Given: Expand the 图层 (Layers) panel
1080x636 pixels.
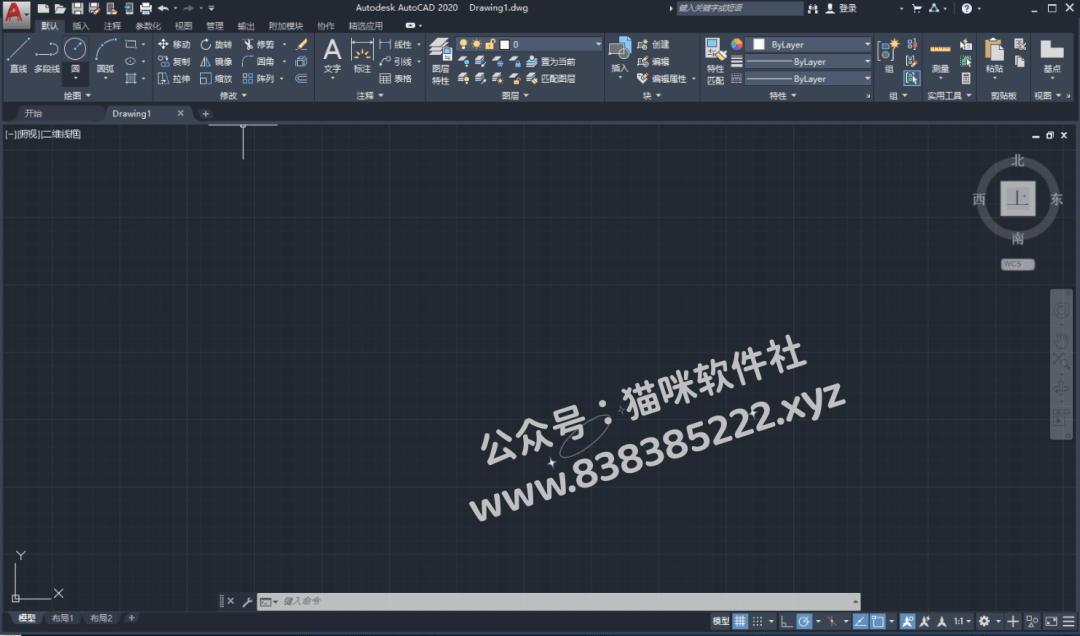Looking at the screenshot, I should 515,96.
